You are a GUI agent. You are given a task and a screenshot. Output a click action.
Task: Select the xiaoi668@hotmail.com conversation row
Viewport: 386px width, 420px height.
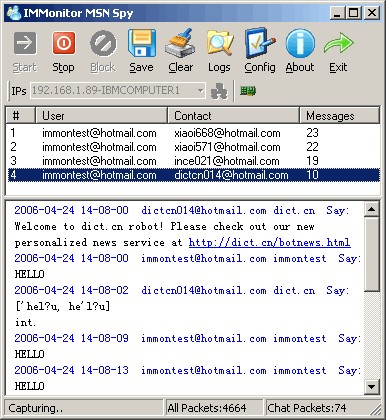(193, 133)
